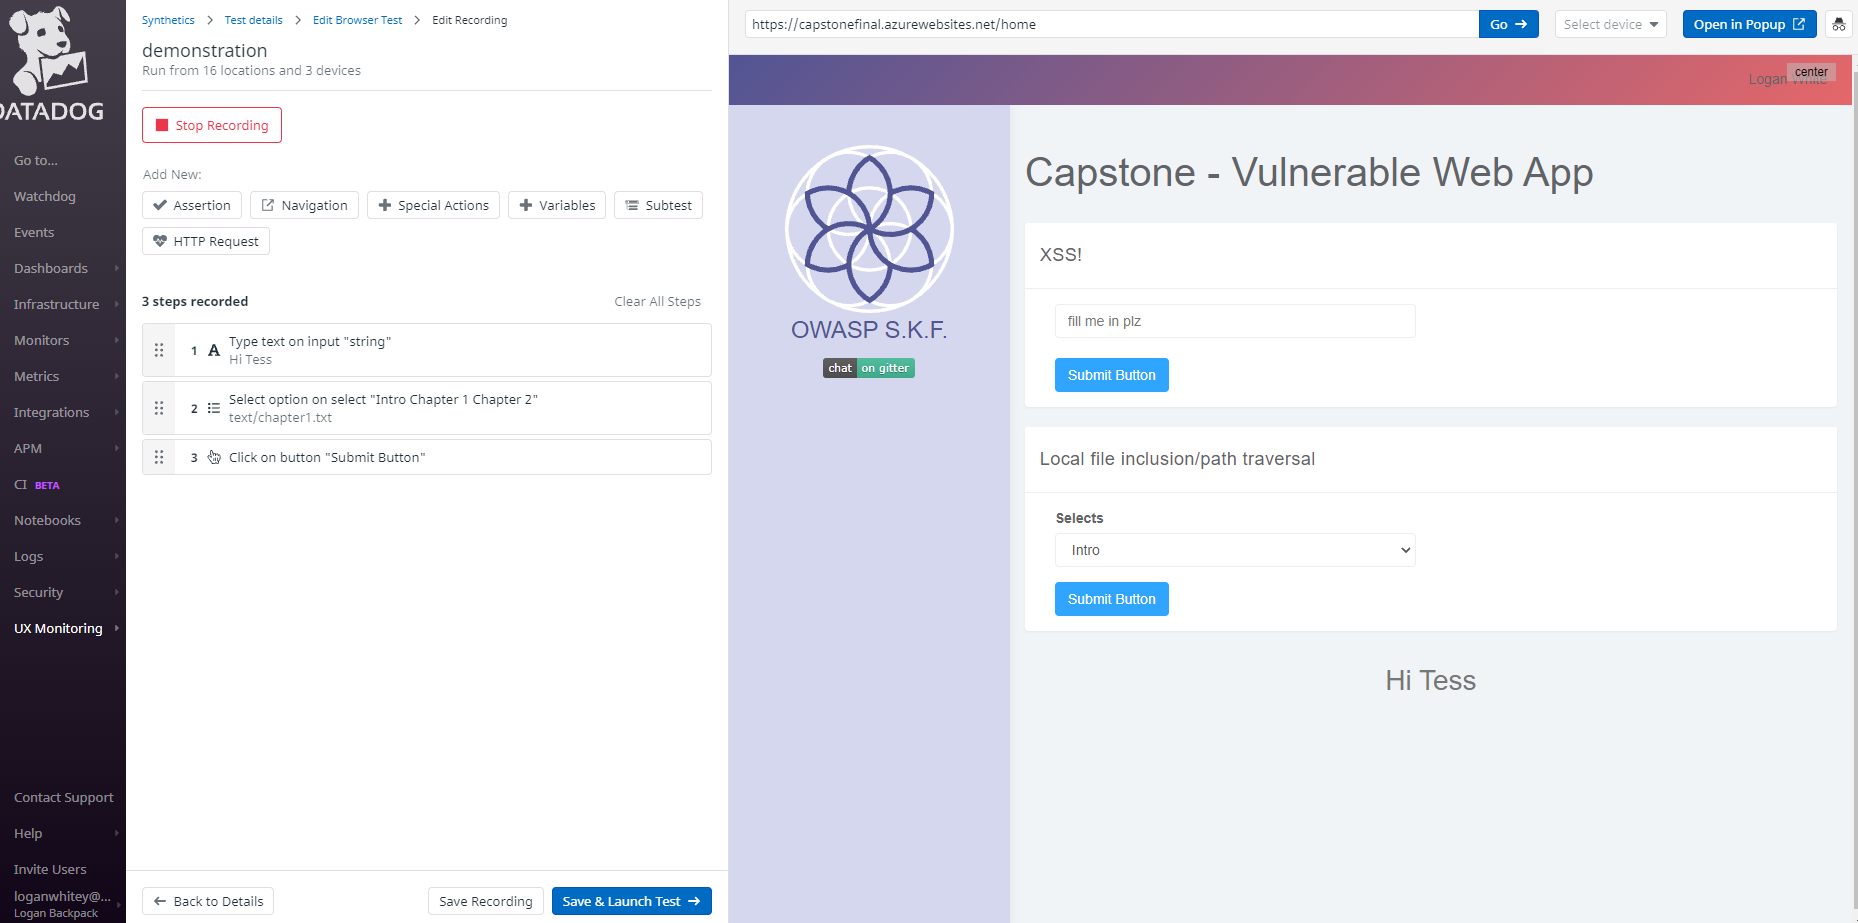Click the OWASP S.K.F. flower logo

[869, 228]
